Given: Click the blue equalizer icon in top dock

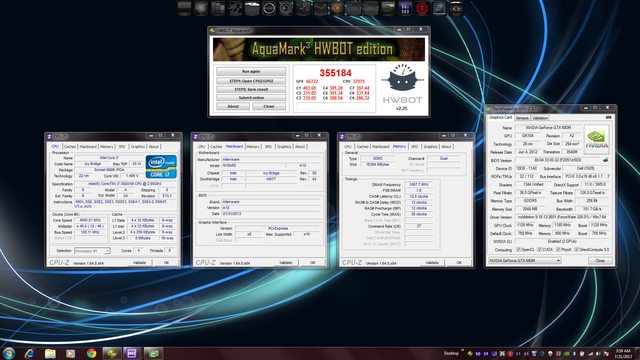Looking at the screenshot, I should (405, 8).
